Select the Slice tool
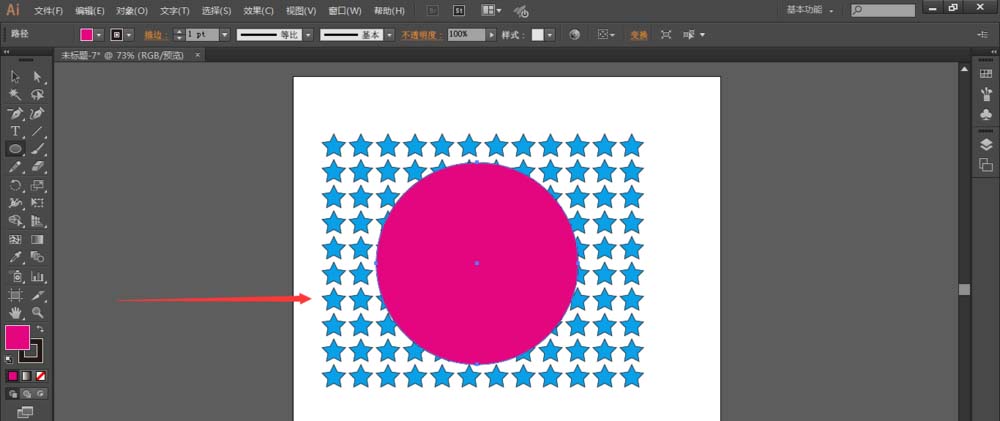 (38, 295)
